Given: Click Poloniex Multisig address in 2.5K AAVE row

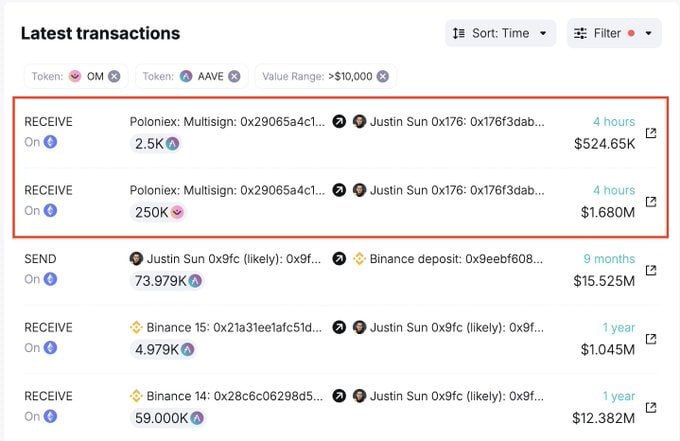Looking at the screenshot, I should click(x=227, y=122).
